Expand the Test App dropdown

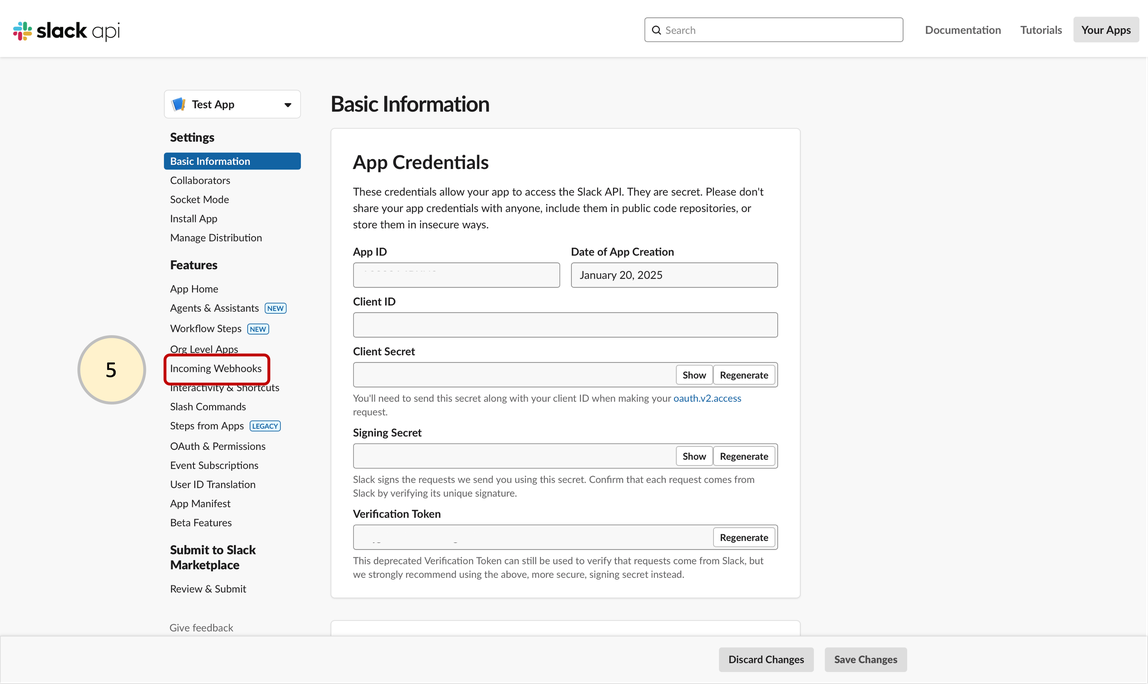287,105
